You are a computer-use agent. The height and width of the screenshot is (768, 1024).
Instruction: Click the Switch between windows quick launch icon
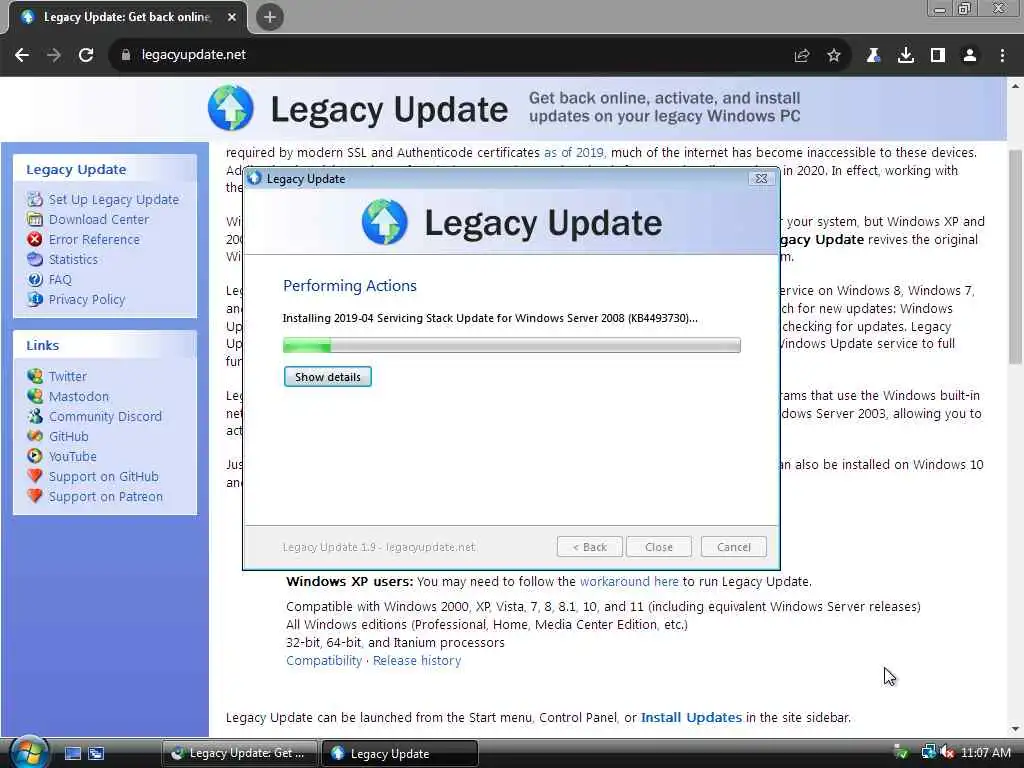click(96, 753)
